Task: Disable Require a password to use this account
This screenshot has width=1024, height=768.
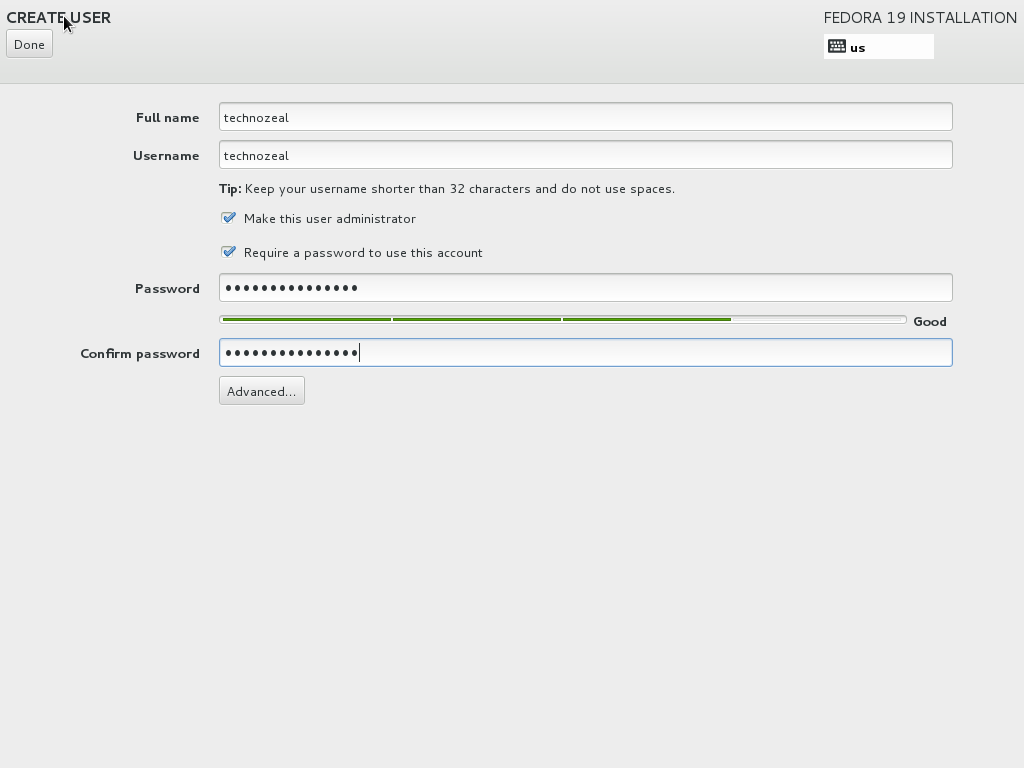Action: pyautogui.click(x=229, y=251)
